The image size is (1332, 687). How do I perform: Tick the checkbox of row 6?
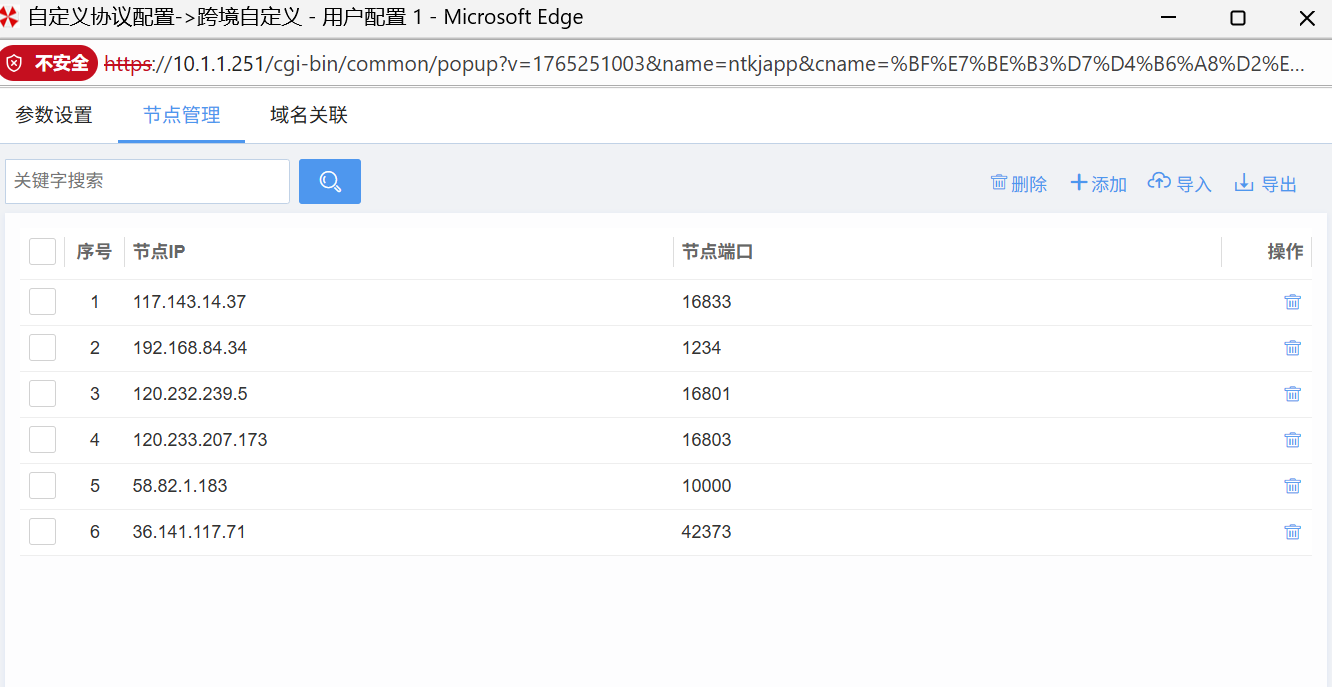pyautogui.click(x=42, y=532)
